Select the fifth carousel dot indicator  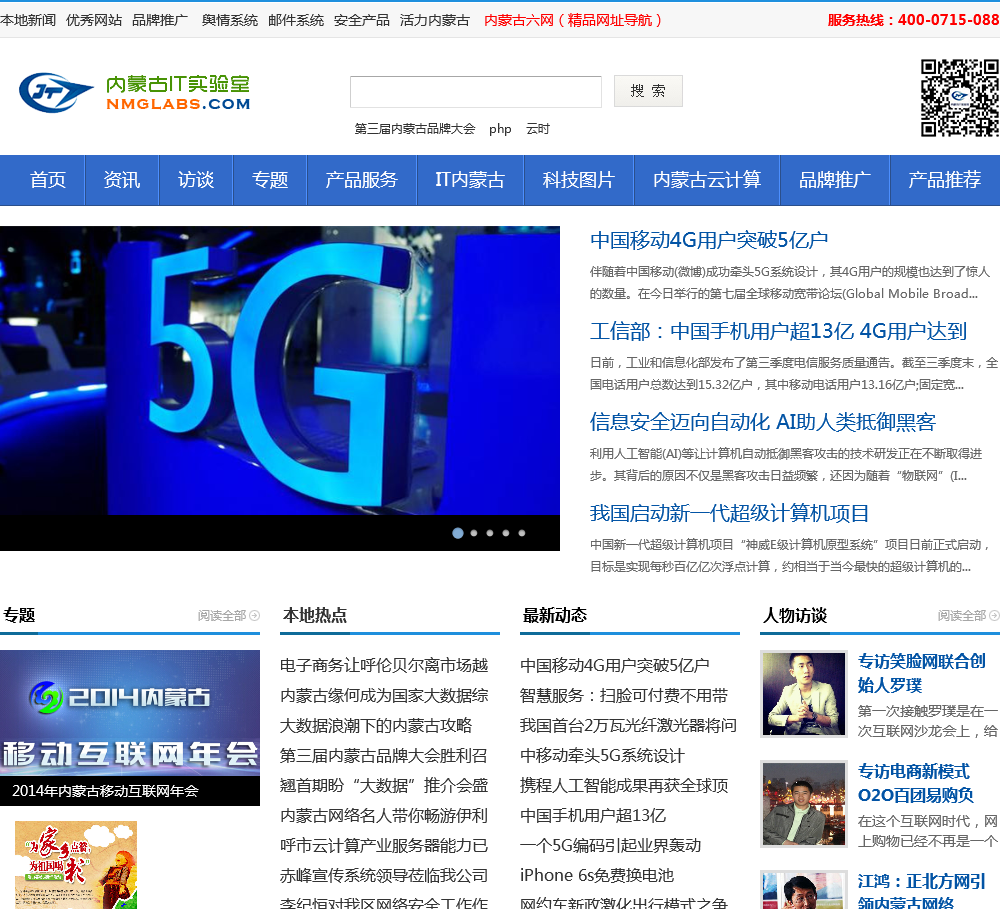click(x=522, y=533)
